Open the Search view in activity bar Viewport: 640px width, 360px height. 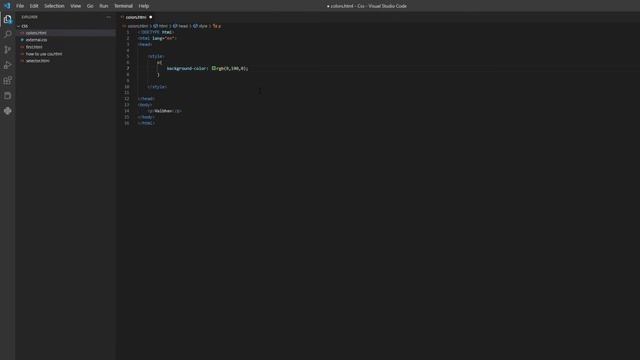pyautogui.click(x=8, y=34)
